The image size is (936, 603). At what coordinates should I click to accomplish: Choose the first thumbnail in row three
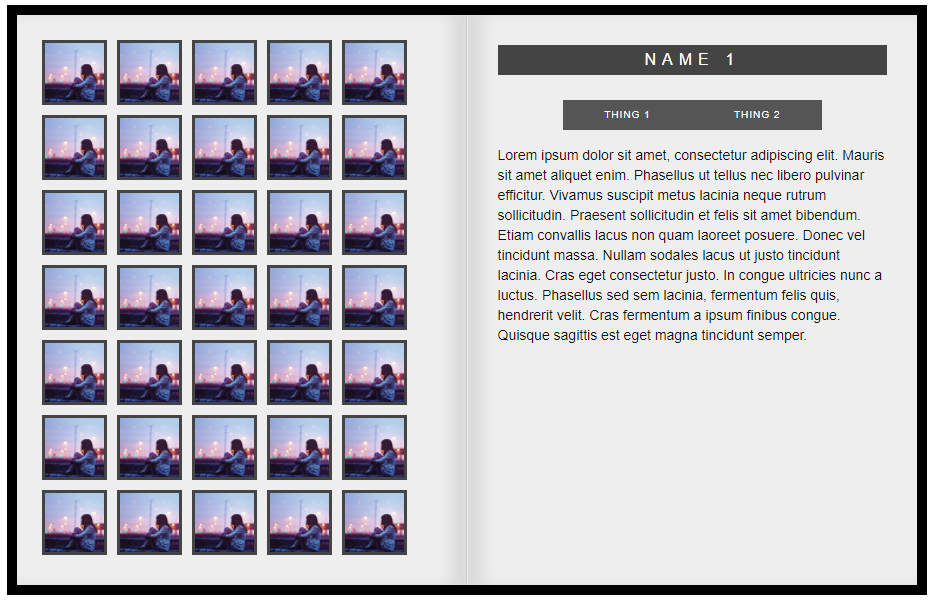pyautogui.click(x=75, y=223)
